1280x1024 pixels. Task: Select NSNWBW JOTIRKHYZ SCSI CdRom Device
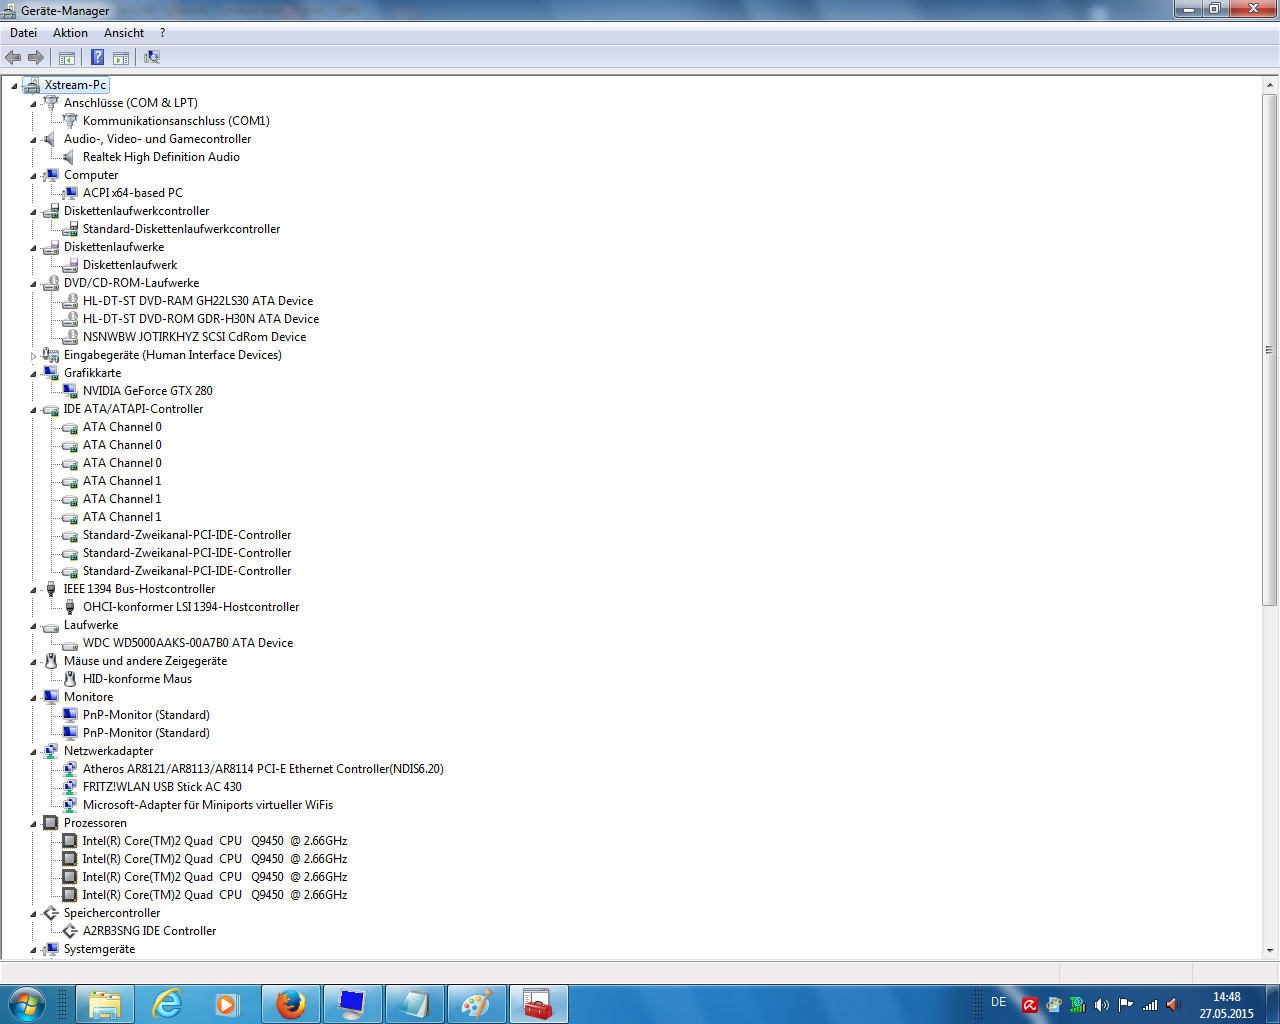tap(194, 337)
